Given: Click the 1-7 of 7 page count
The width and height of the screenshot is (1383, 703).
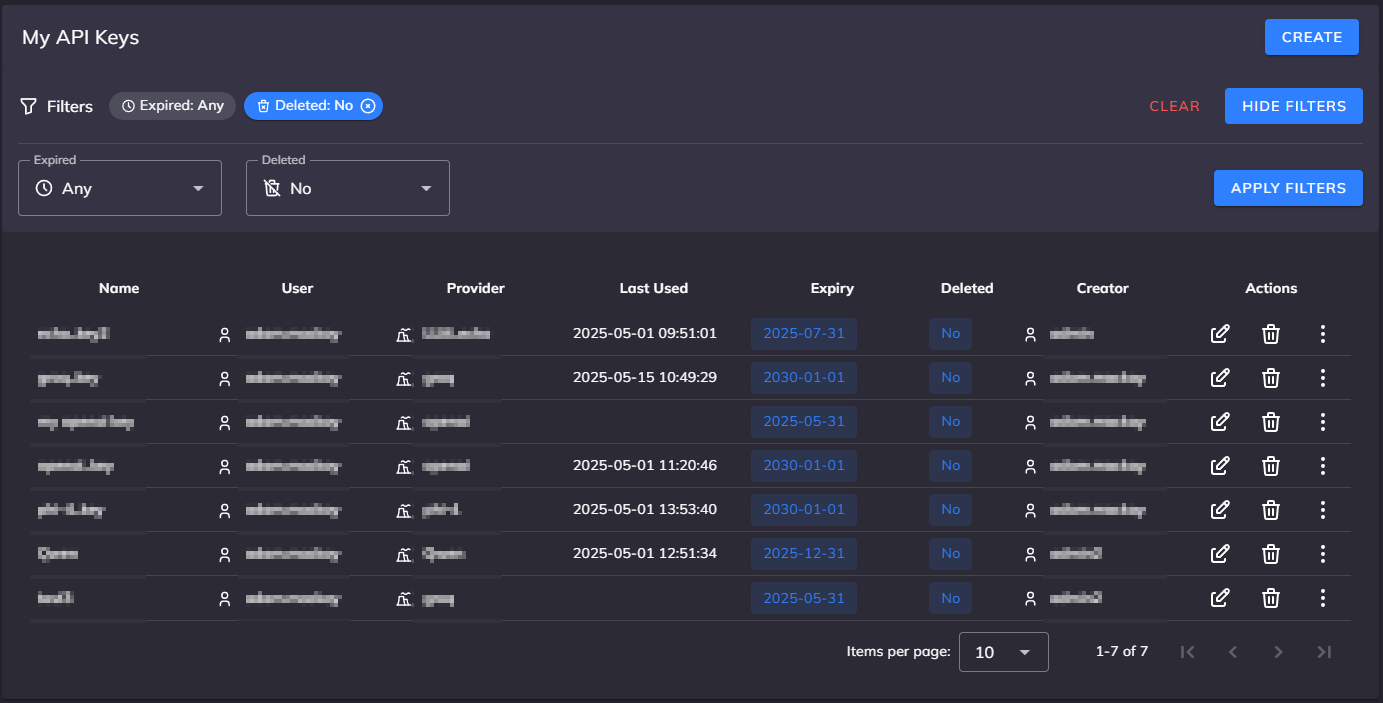Looking at the screenshot, I should [x=1122, y=652].
